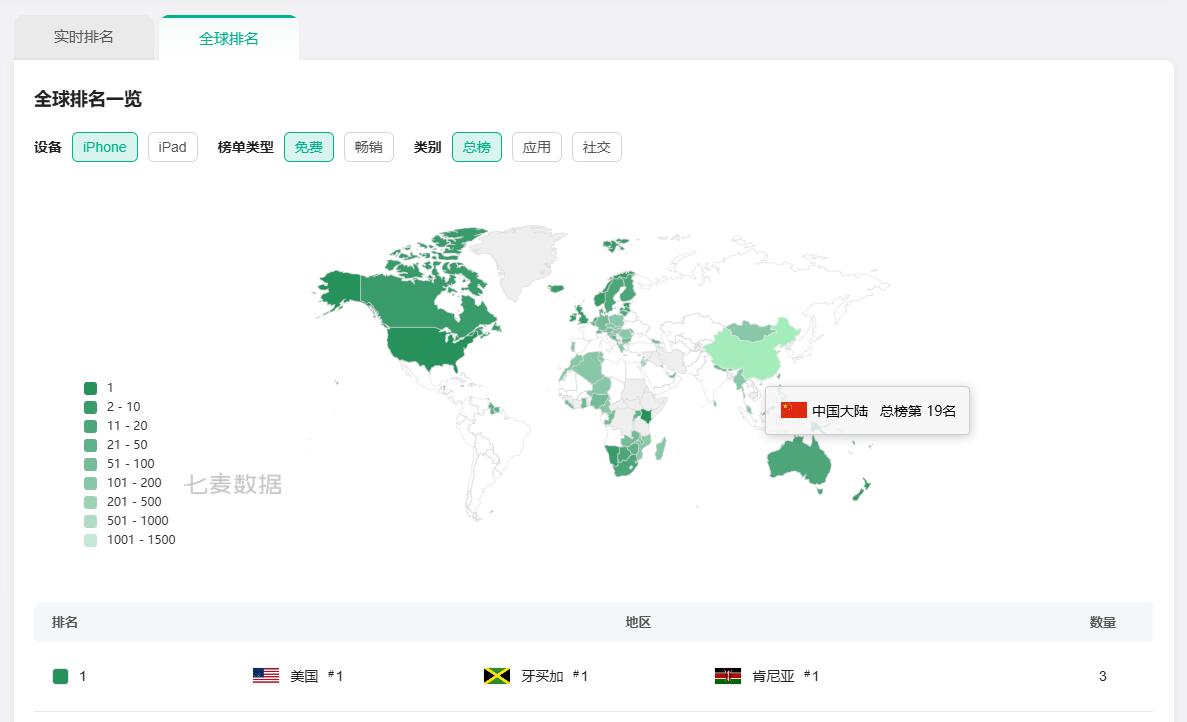Click the China flag in the tooltip
The width and height of the screenshot is (1187, 722).
(x=793, y=410)
